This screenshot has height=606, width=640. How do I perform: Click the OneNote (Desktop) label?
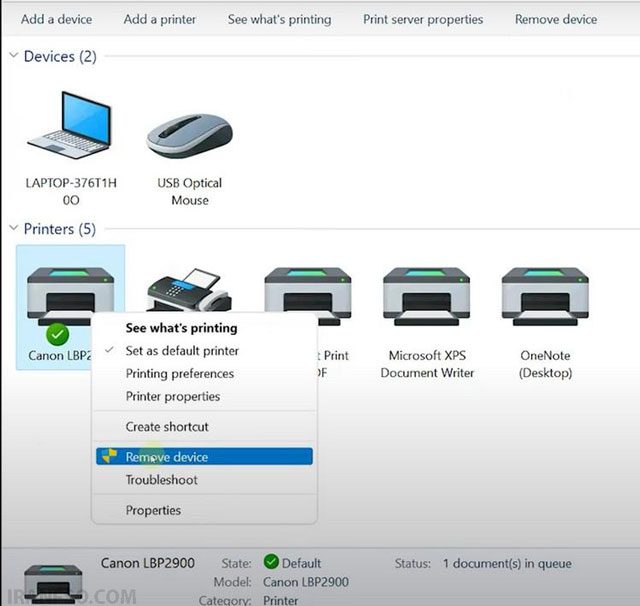click(545, 364)
